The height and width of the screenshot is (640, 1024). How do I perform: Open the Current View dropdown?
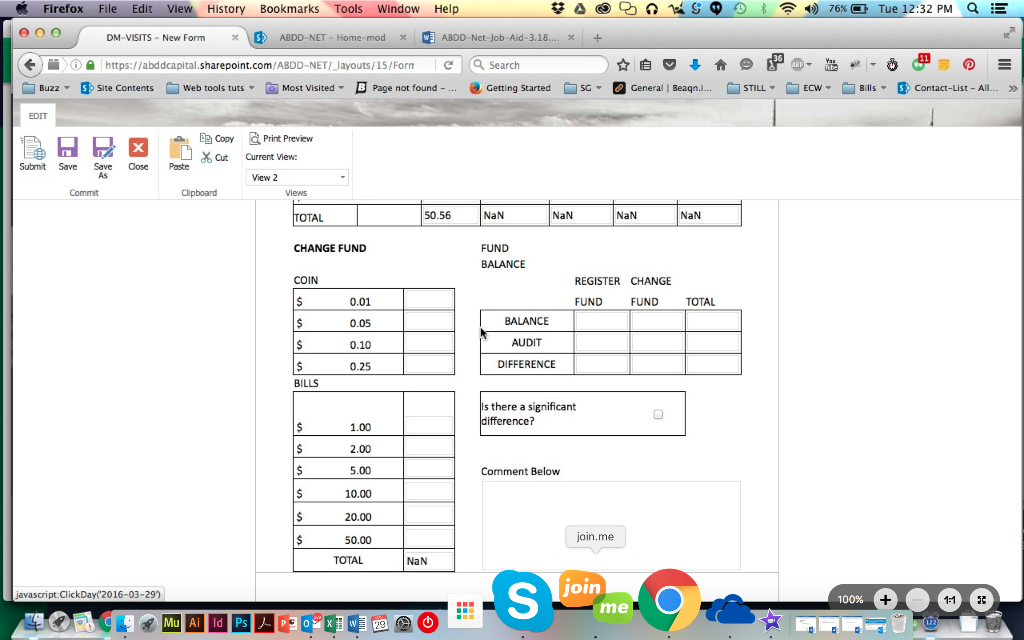click(297, 178)
